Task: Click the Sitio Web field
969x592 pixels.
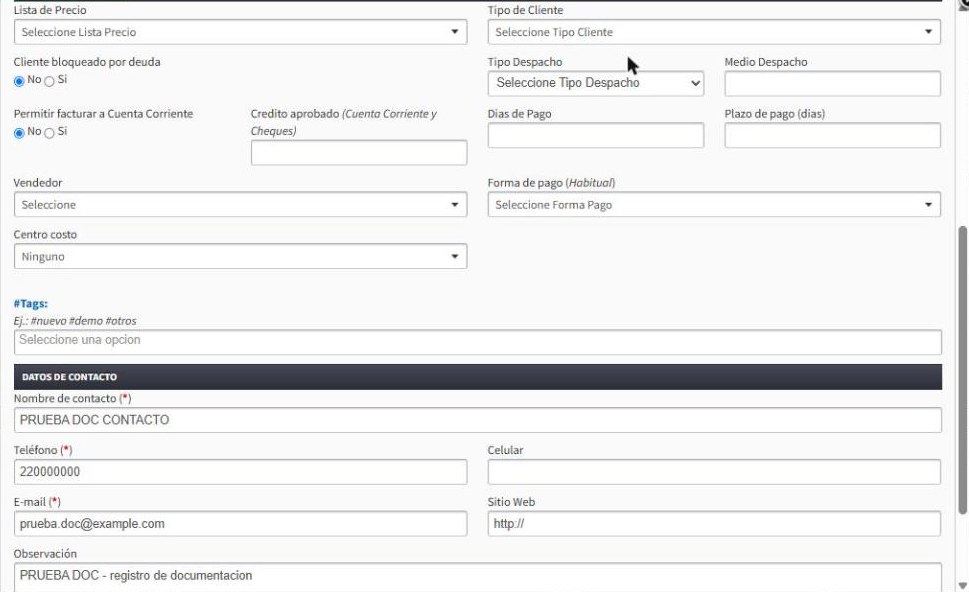Action: tap(714, 524)
